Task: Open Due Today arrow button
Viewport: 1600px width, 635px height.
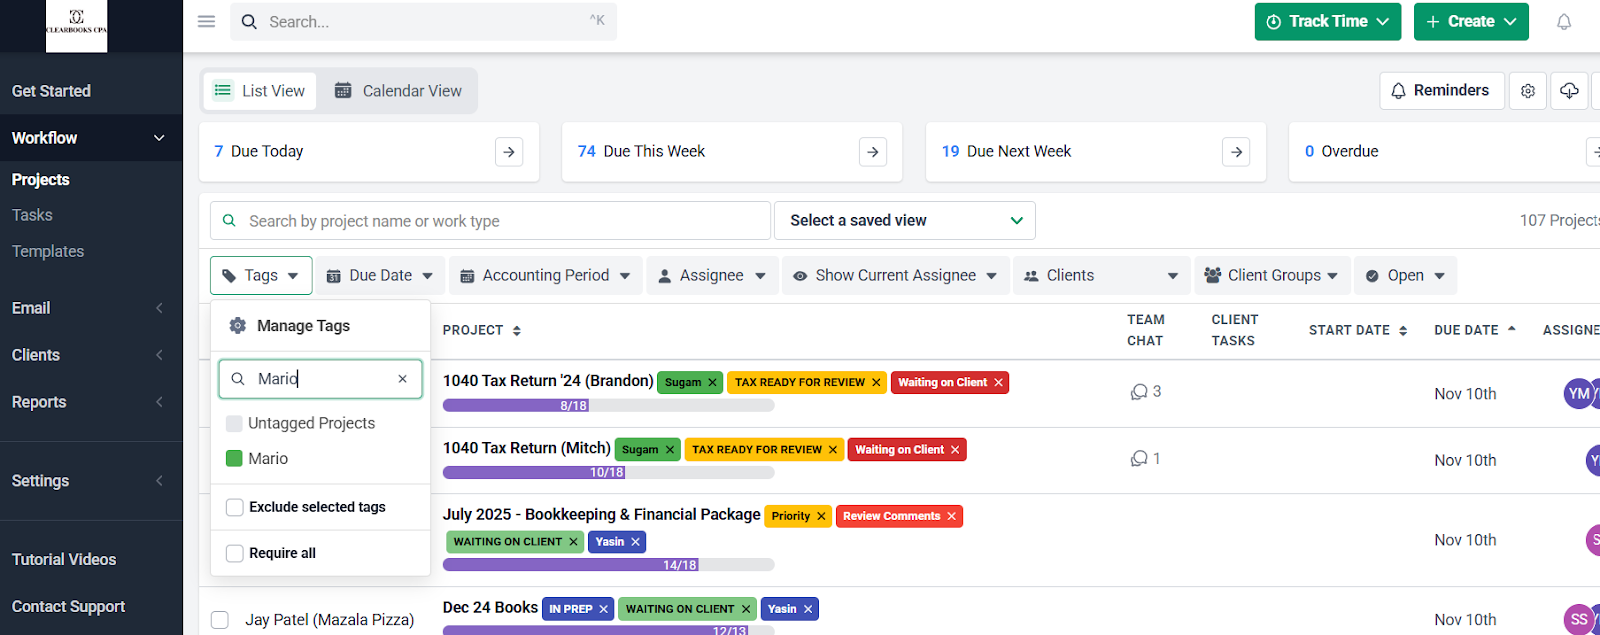Action: (x=508, y=152)
